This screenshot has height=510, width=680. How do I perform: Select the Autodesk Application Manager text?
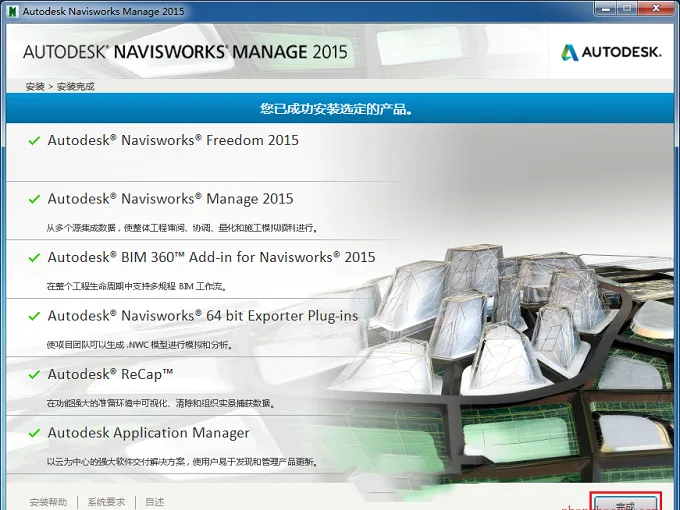pyautogui.click(x=149, y=433)
